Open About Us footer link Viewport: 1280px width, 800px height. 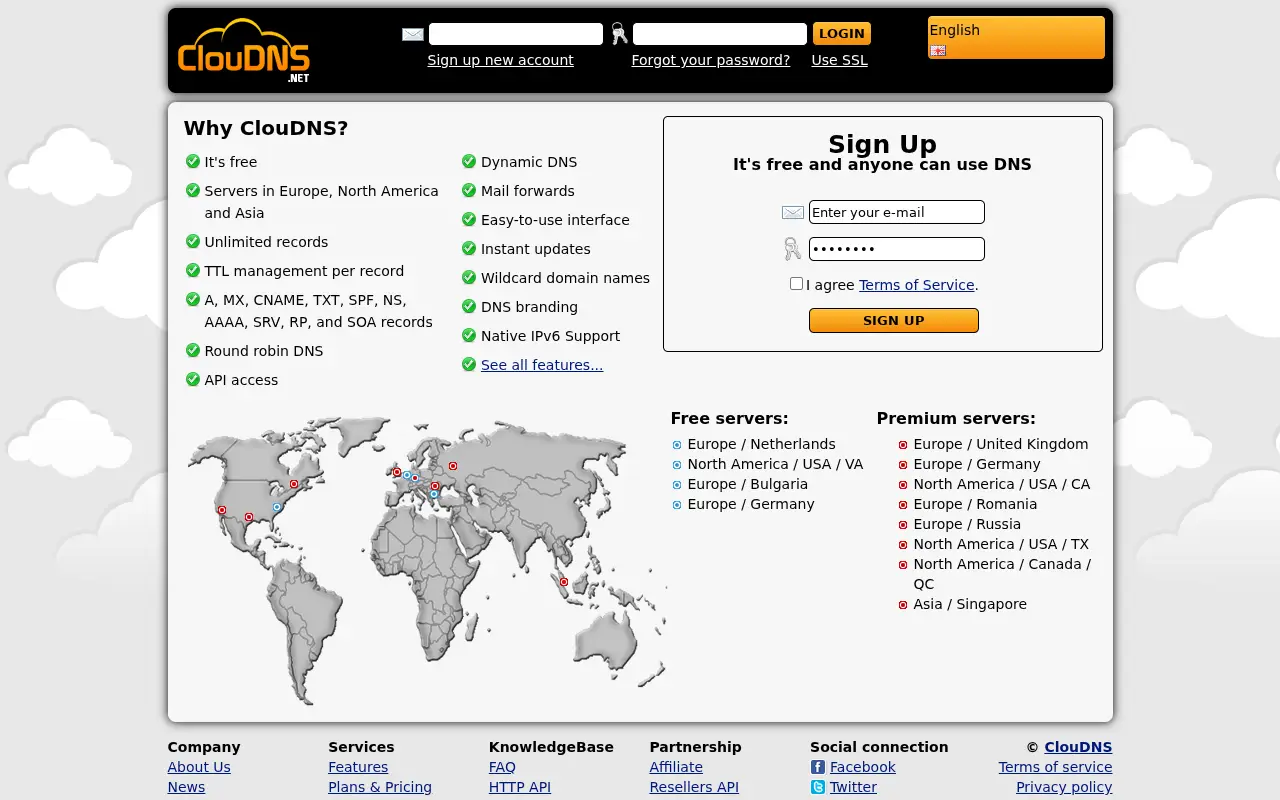point(199,767)
